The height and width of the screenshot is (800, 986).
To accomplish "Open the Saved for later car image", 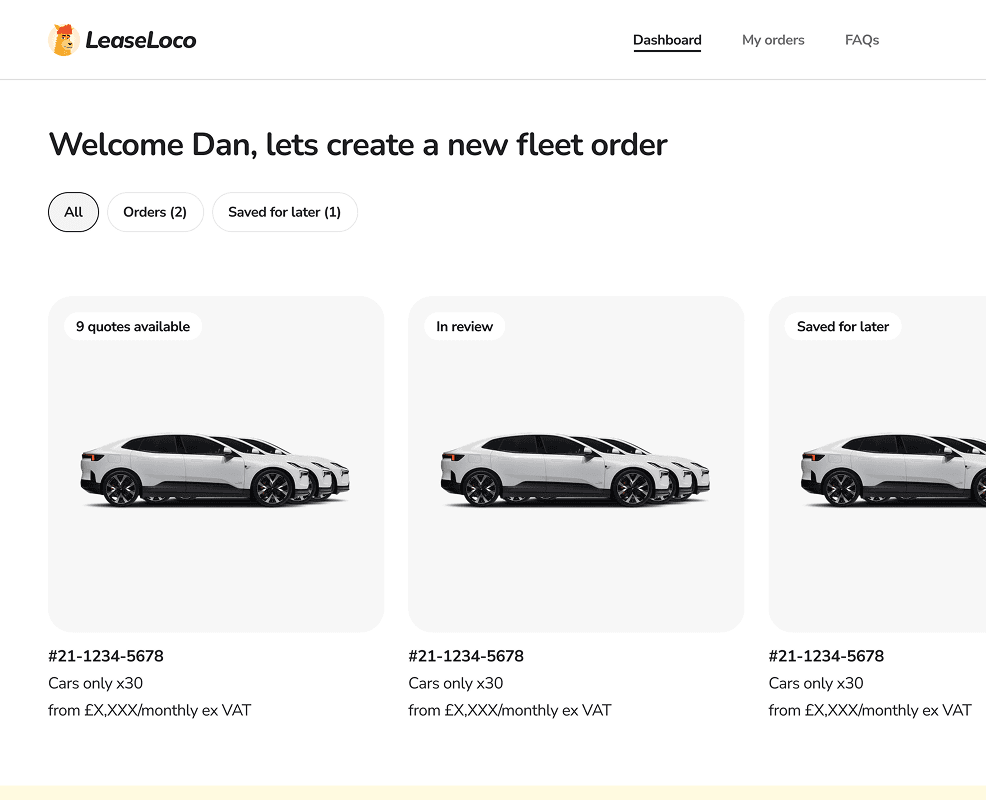I will click(x=893, y=470).
